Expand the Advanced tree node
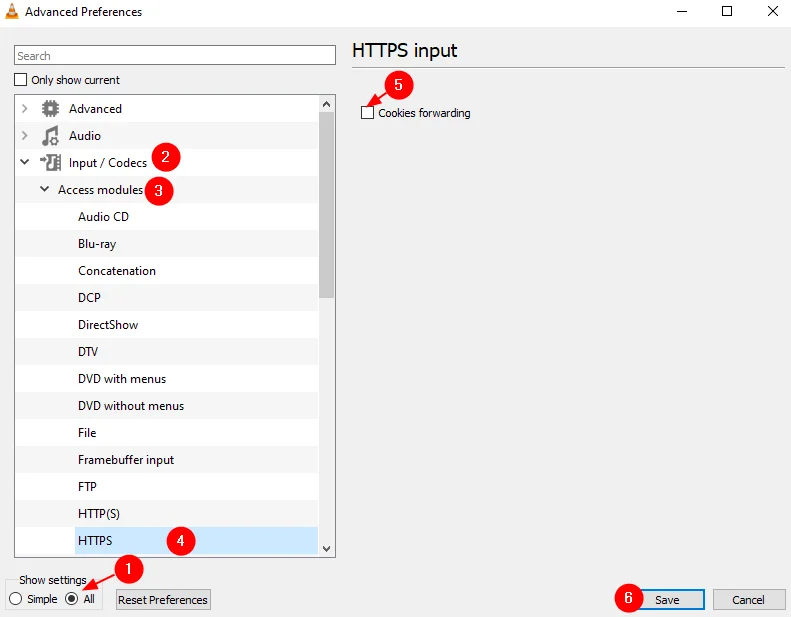 (x=24, y=108)
